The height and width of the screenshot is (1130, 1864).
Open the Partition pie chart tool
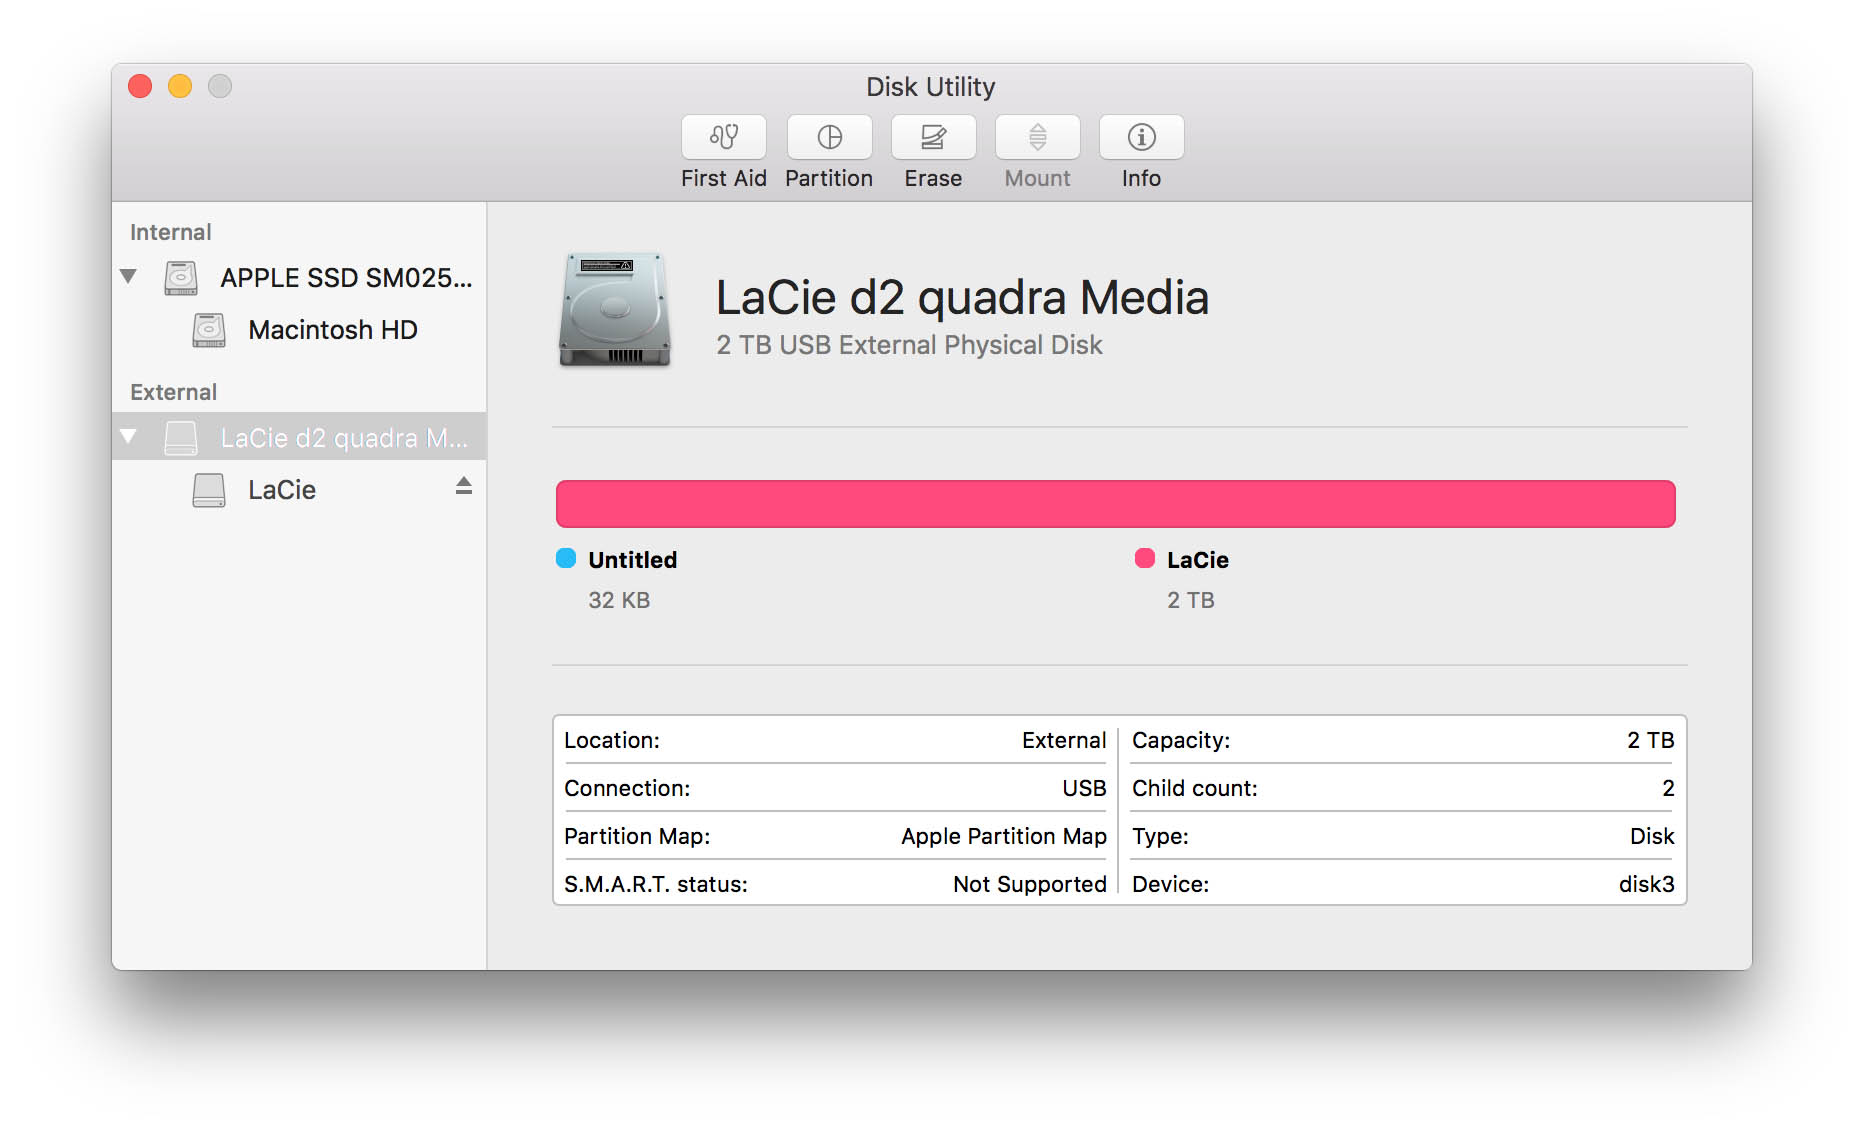click(829, 137)
